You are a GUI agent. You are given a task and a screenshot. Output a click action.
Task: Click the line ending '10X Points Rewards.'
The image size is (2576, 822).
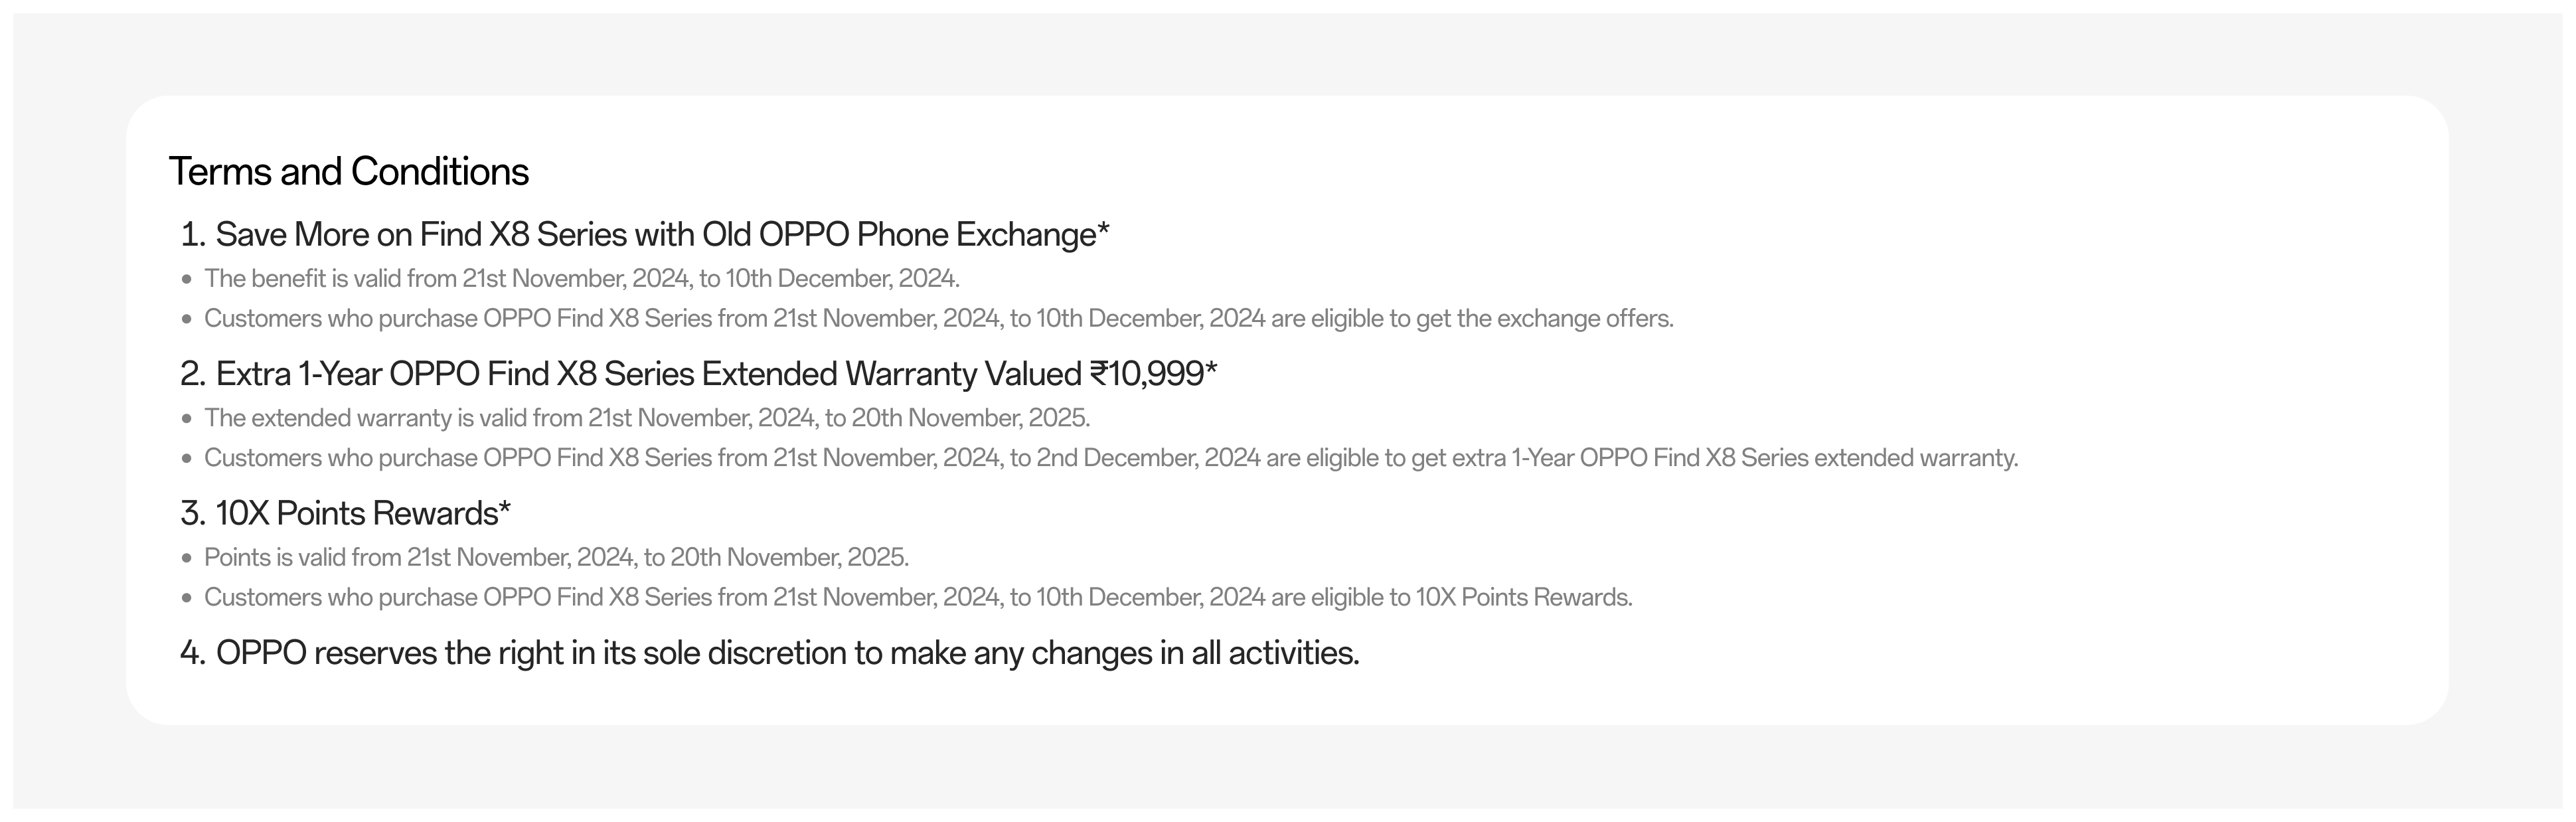917,598
